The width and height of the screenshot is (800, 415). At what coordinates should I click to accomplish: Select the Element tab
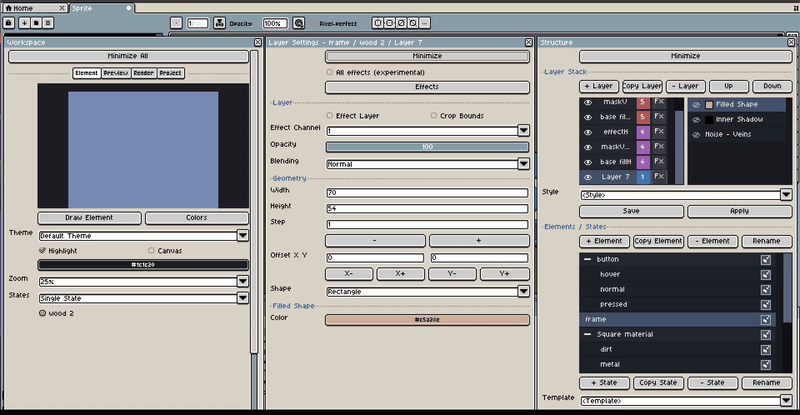click(x=86, y=73)
